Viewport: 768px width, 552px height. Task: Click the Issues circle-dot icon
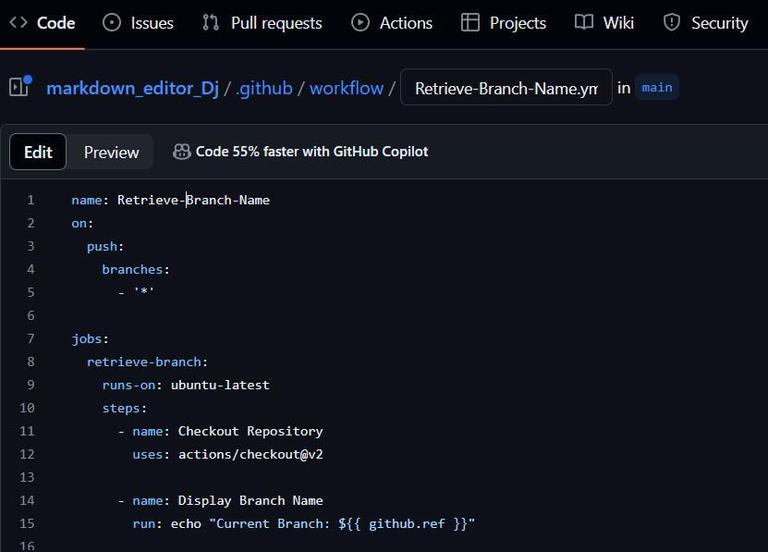click(x=112, y=23)
